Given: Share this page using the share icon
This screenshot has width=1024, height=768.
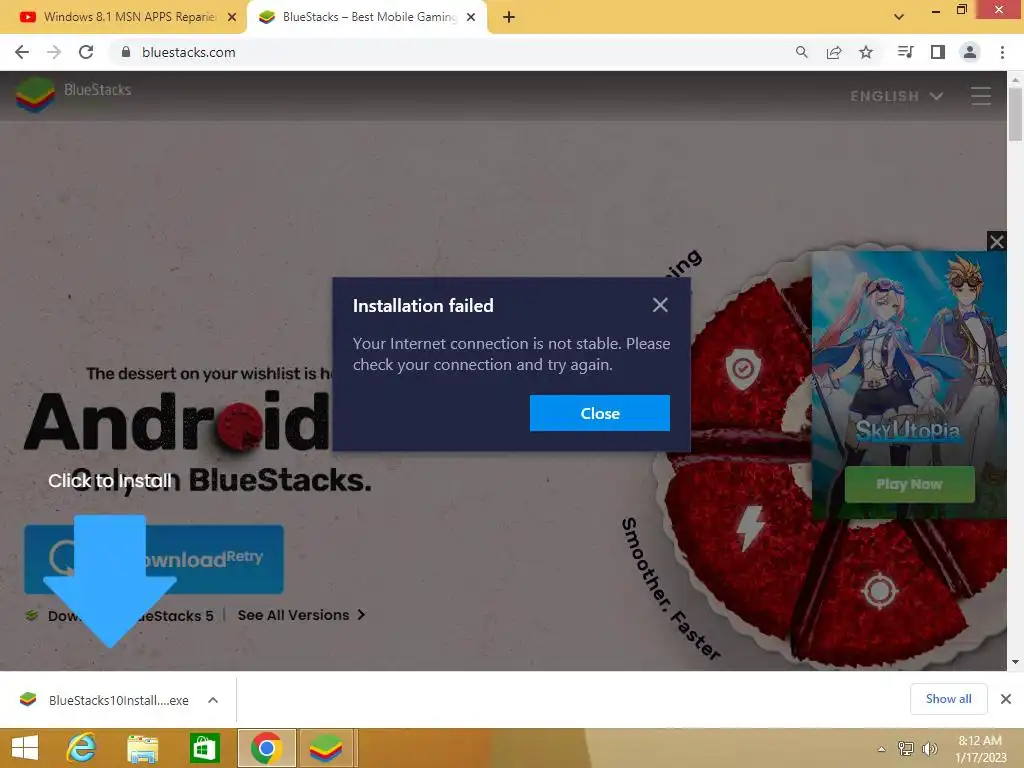Looking at the screenshot, I should click(834, 52).
